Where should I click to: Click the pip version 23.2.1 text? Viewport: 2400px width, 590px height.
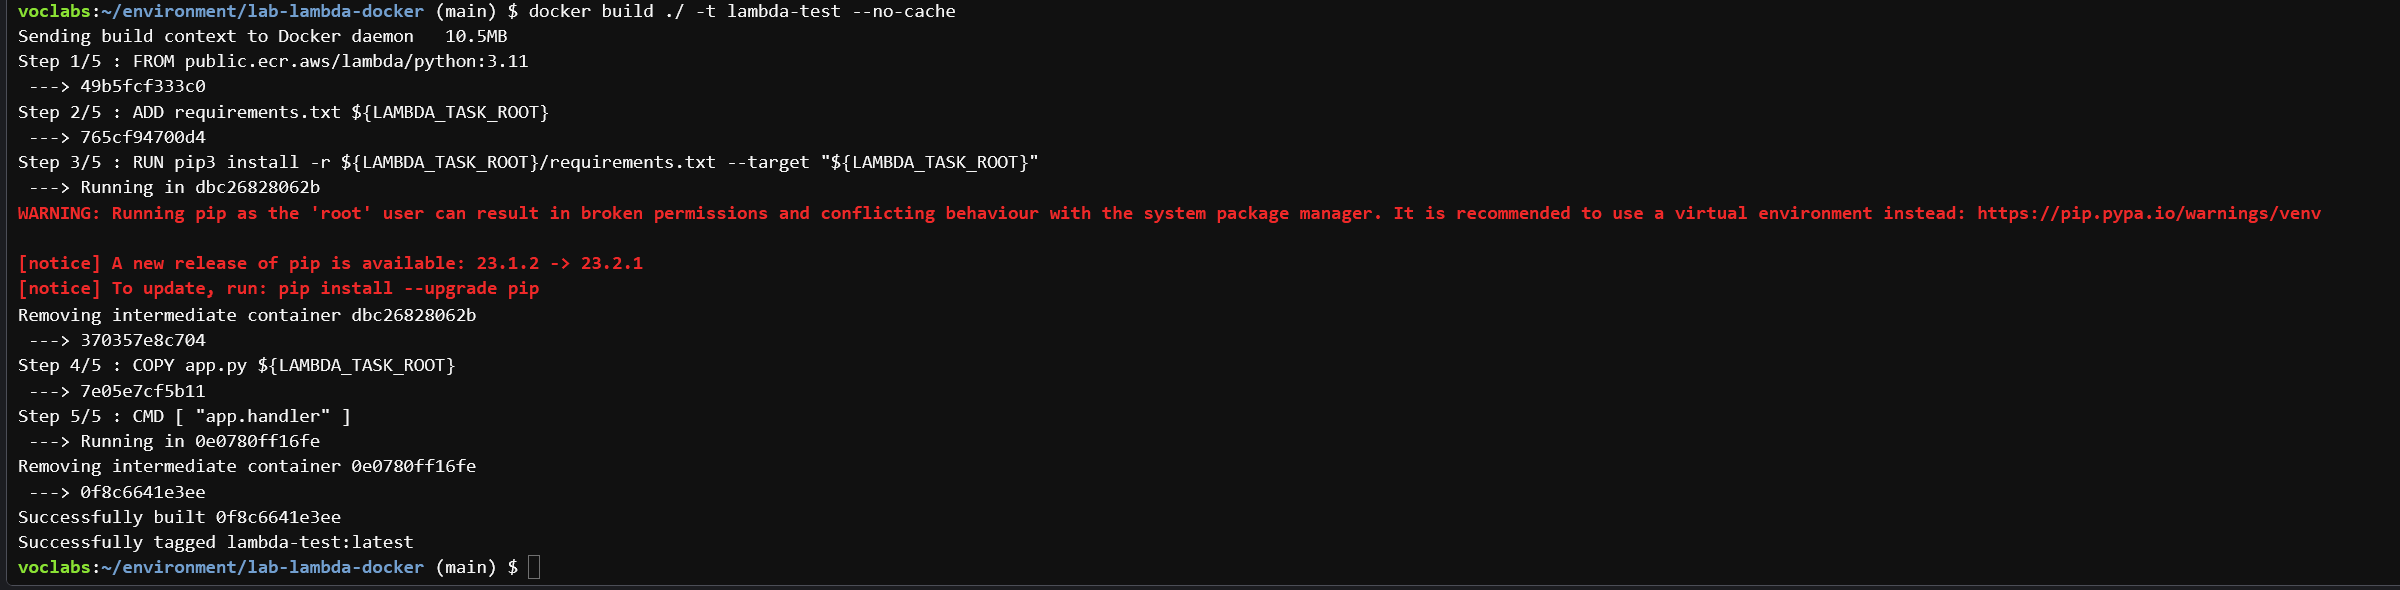(612, 263)
